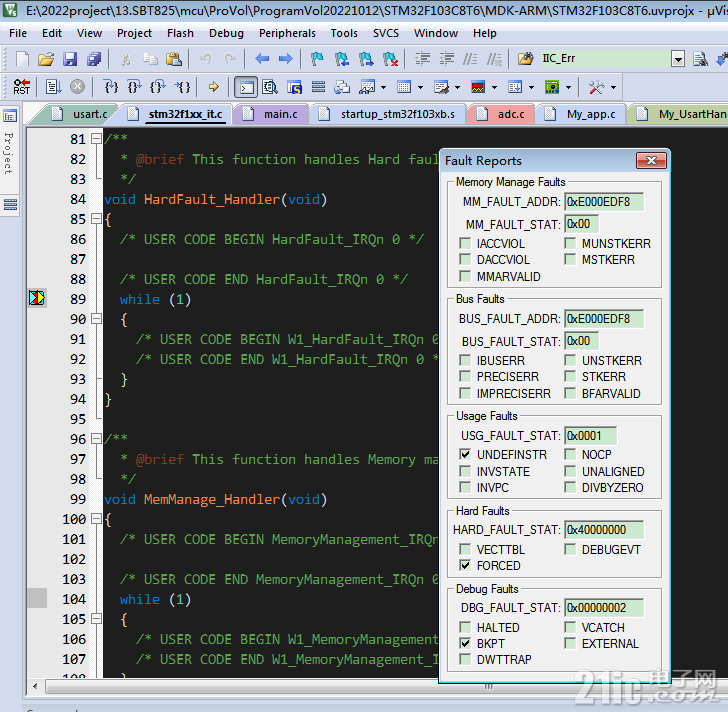The image size is (728, 712).
Task: Close the Fault Reports dialog
Action: [651, 161]
